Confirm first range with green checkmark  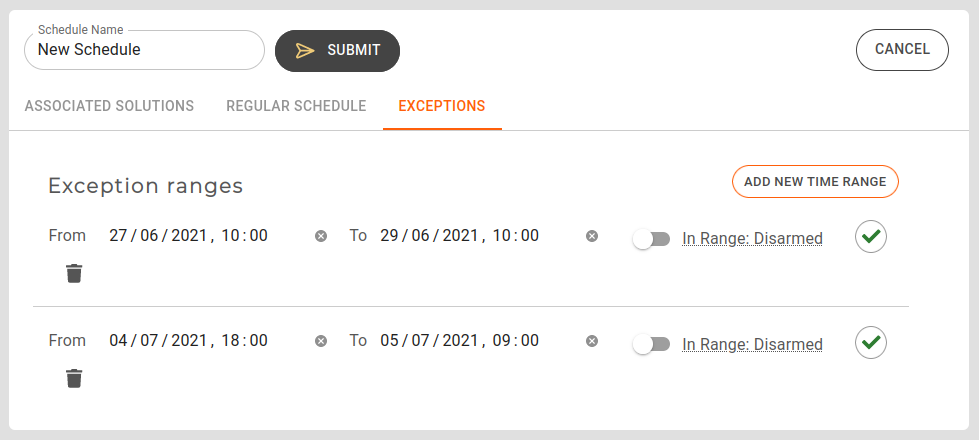[x=871, y=237]
